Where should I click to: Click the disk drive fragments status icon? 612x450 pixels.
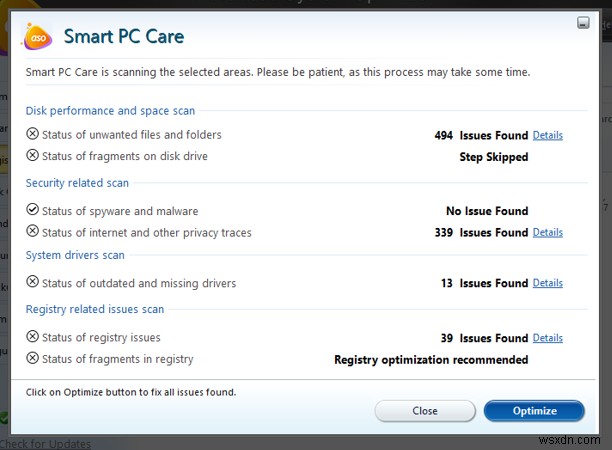pos(32,156)
